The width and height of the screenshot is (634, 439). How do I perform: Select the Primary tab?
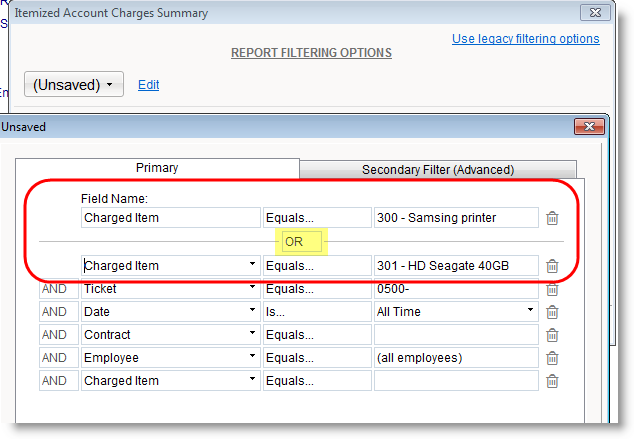tap(157, 168)
